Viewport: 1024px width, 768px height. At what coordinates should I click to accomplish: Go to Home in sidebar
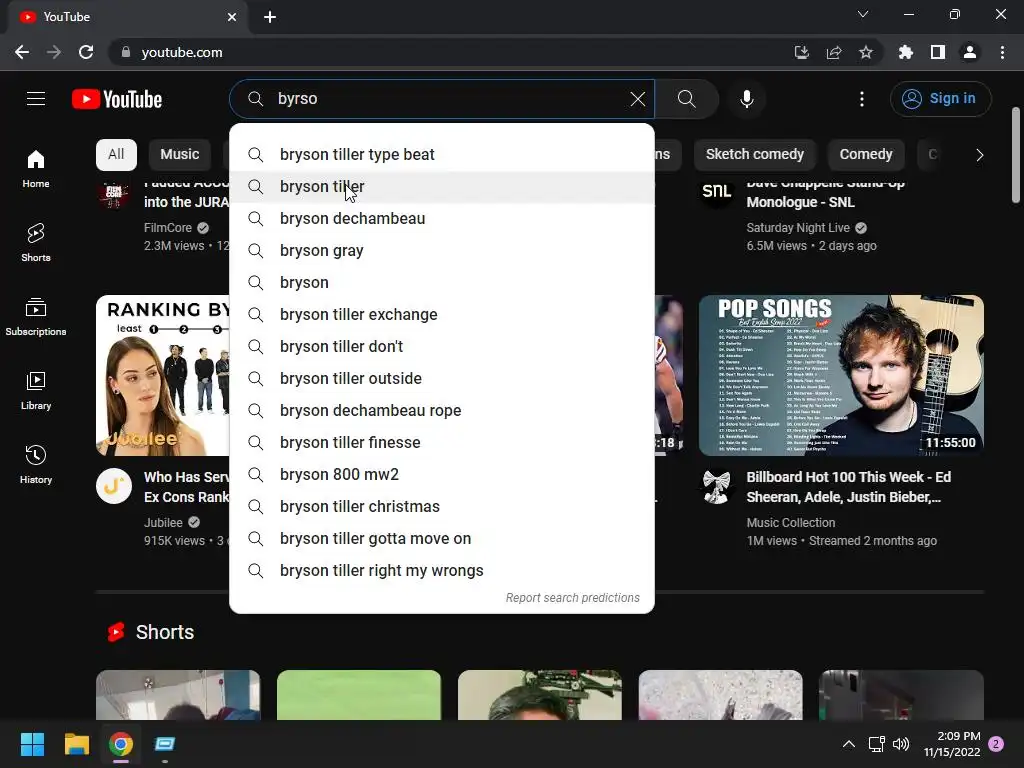pyautogui.click(x=36, y=168)
